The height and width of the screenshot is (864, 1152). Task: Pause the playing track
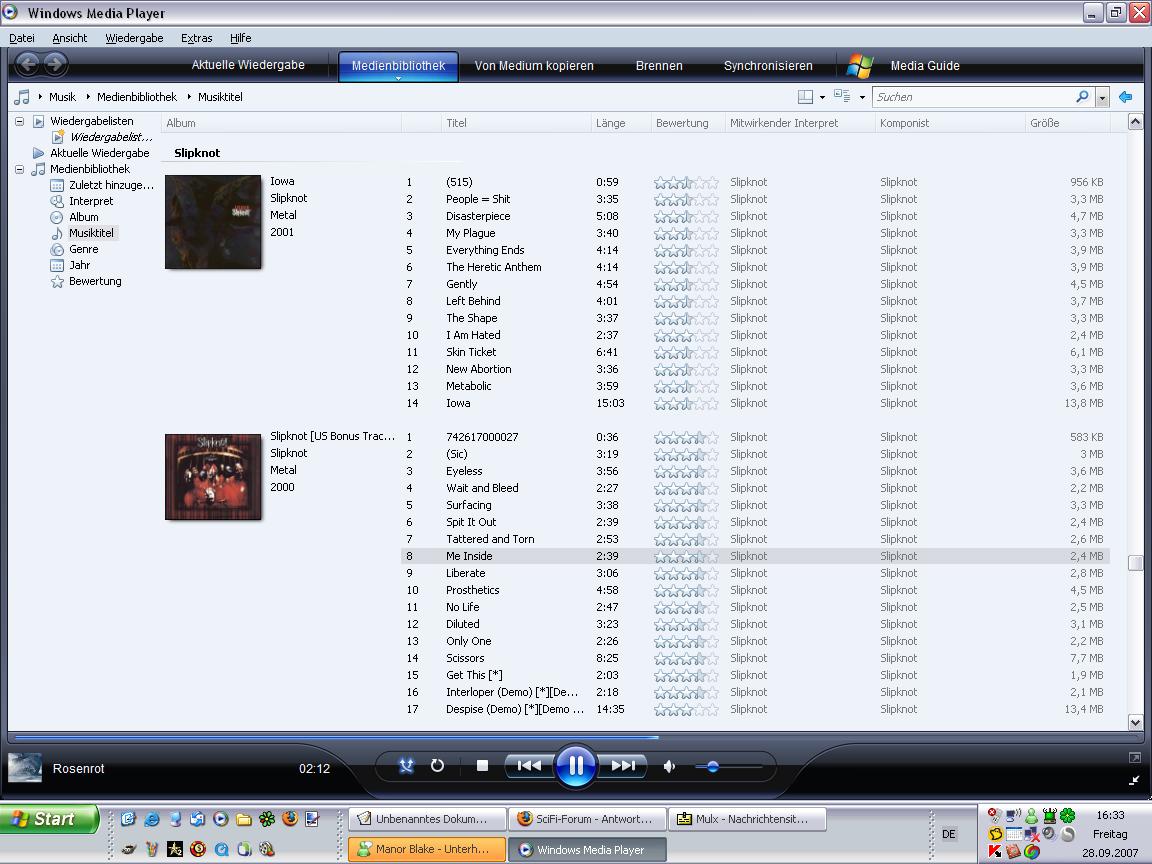coord(576,766)
